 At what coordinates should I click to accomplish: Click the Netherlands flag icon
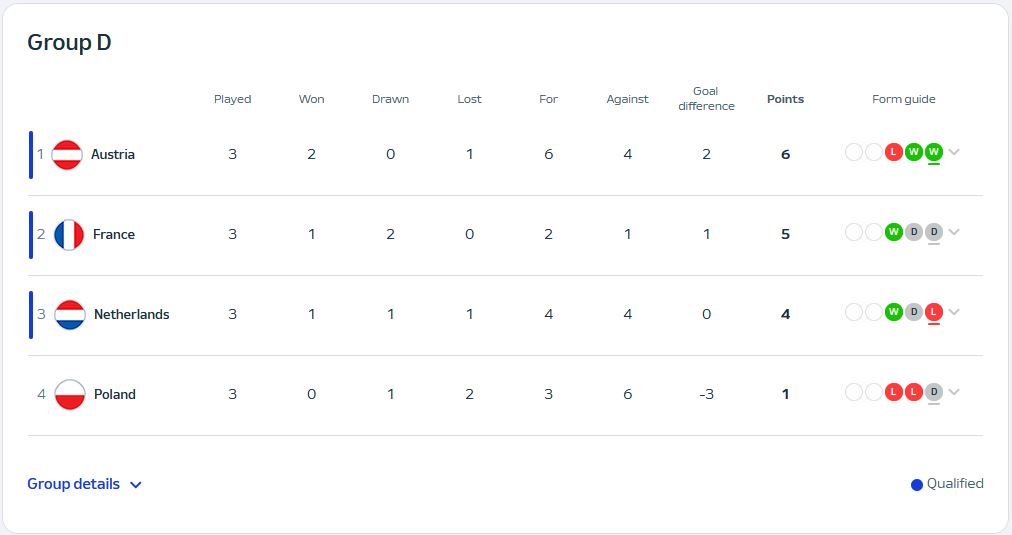70,315
